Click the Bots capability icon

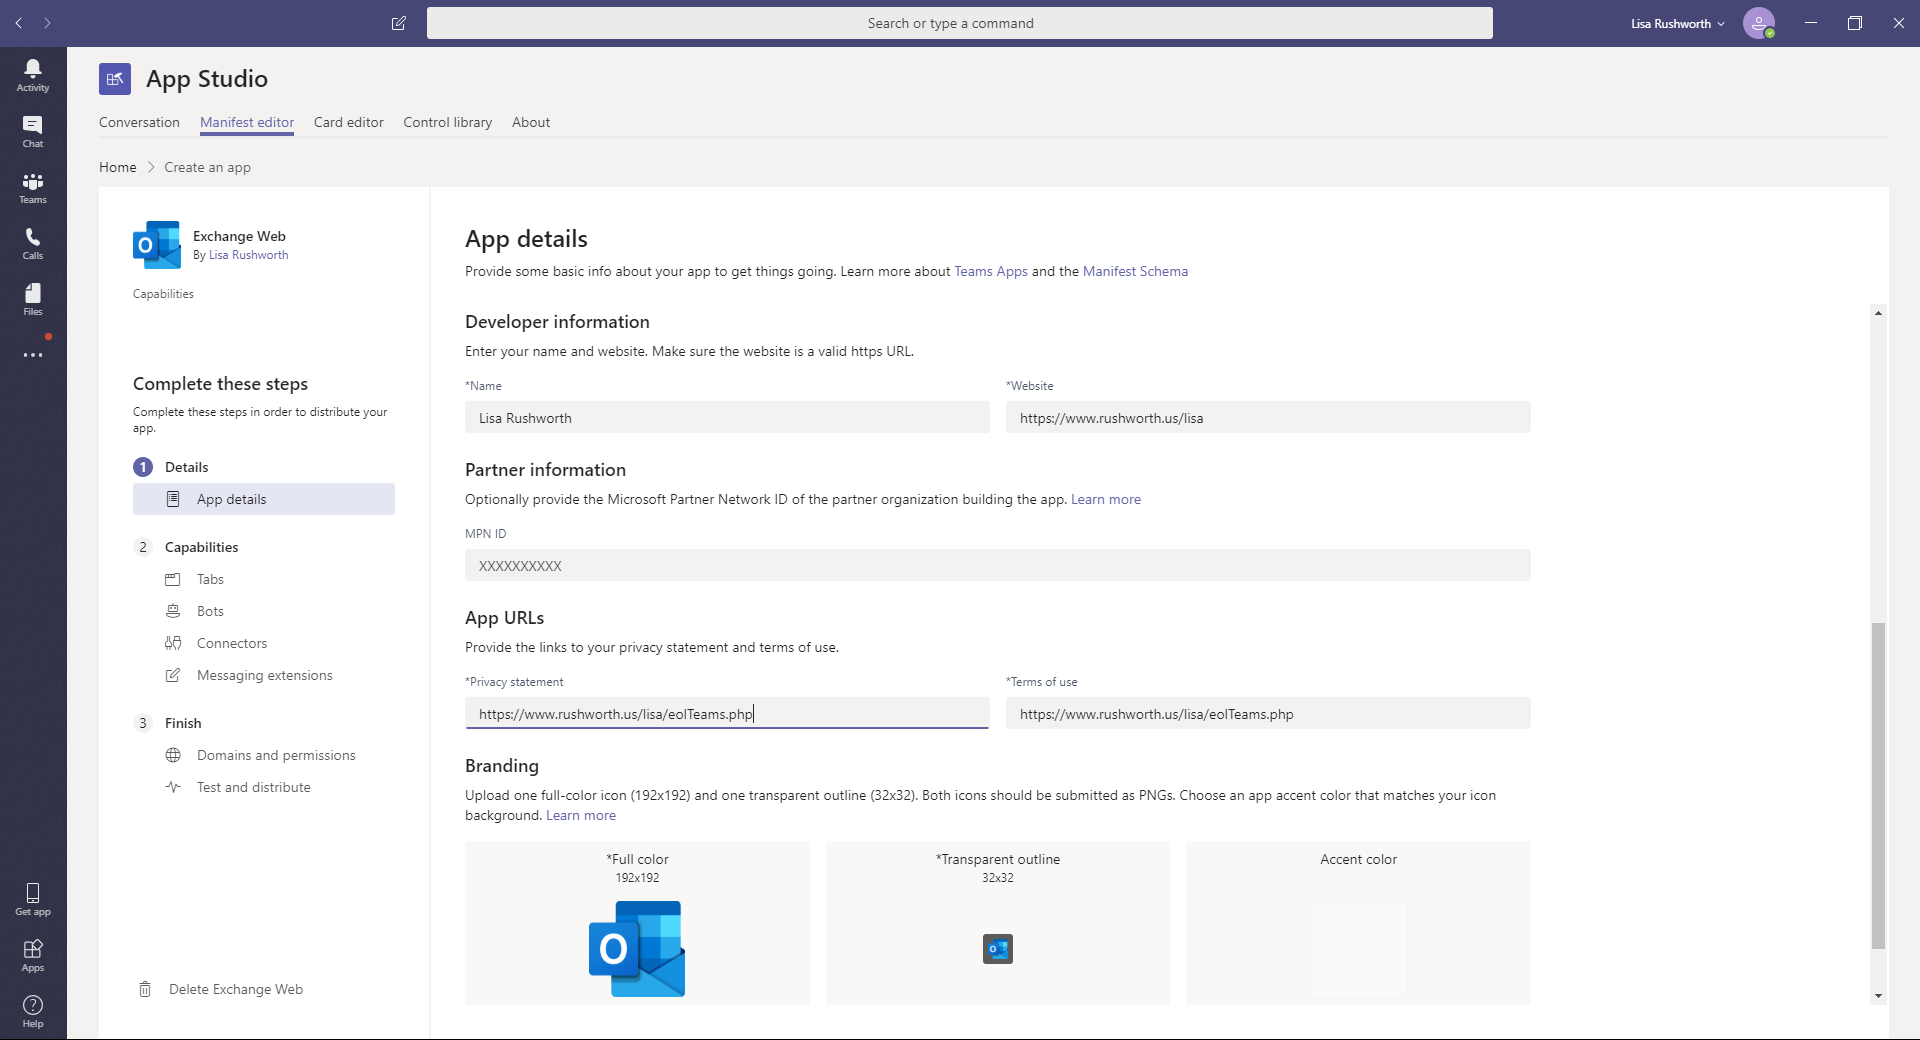[x=173, y=611]
